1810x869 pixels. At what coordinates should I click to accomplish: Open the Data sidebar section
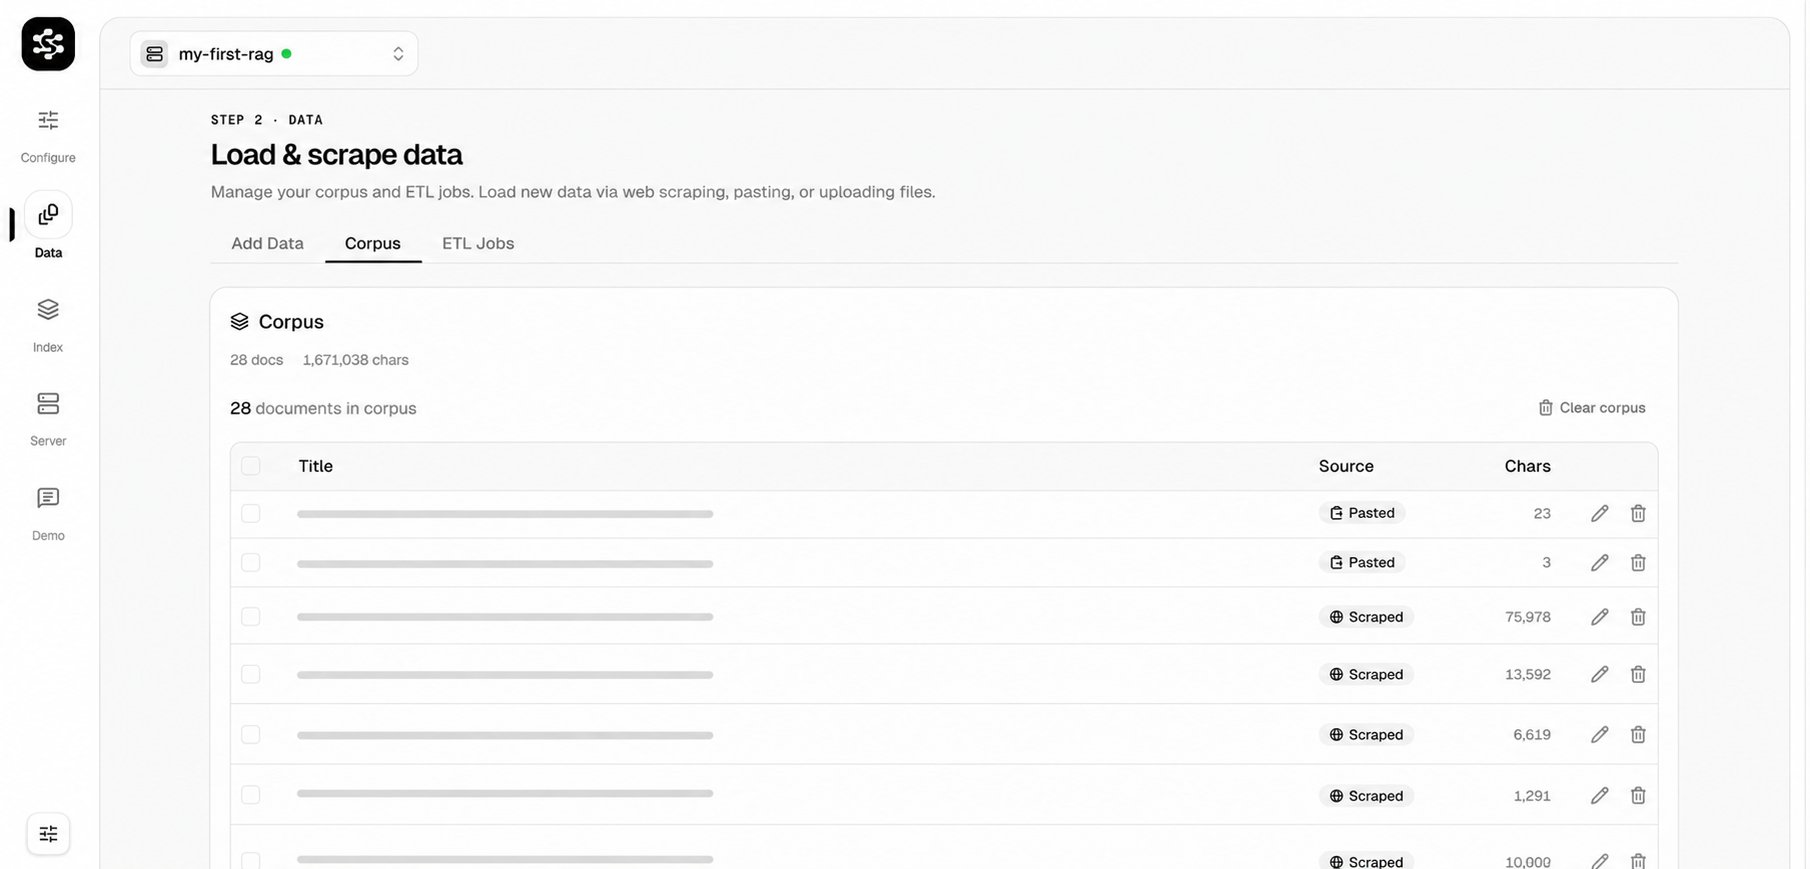48,227
